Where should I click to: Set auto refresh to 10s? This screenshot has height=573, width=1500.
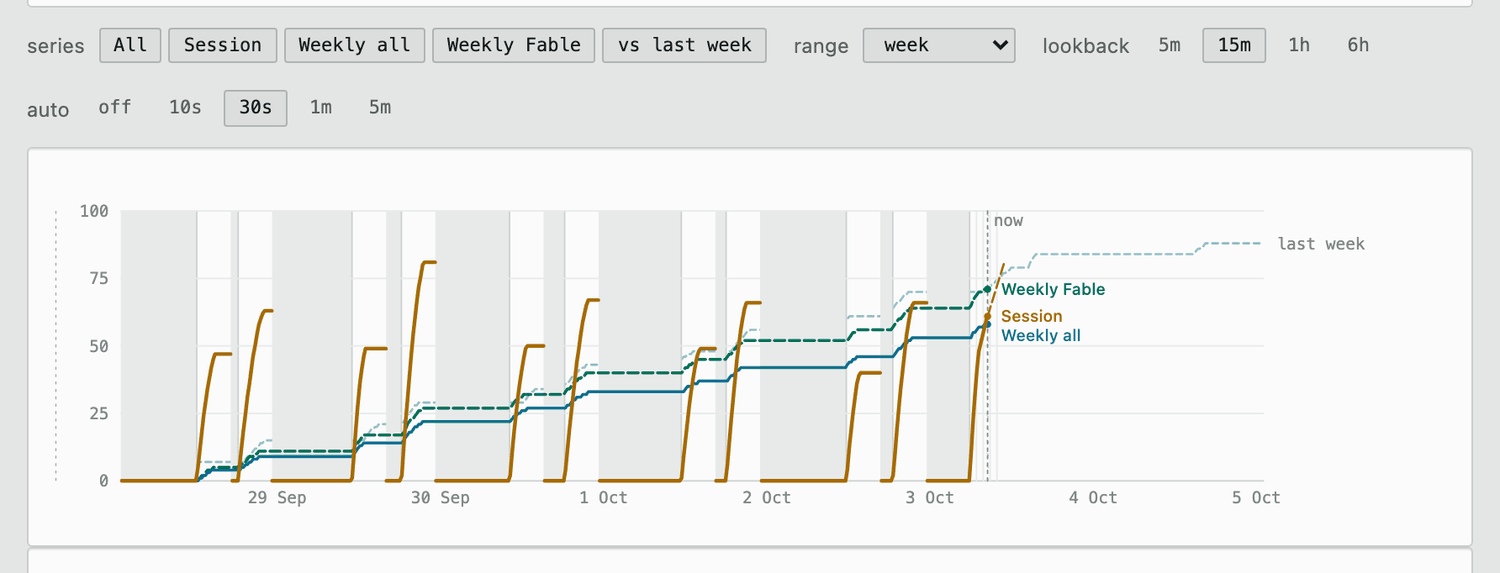coord(185,107)
